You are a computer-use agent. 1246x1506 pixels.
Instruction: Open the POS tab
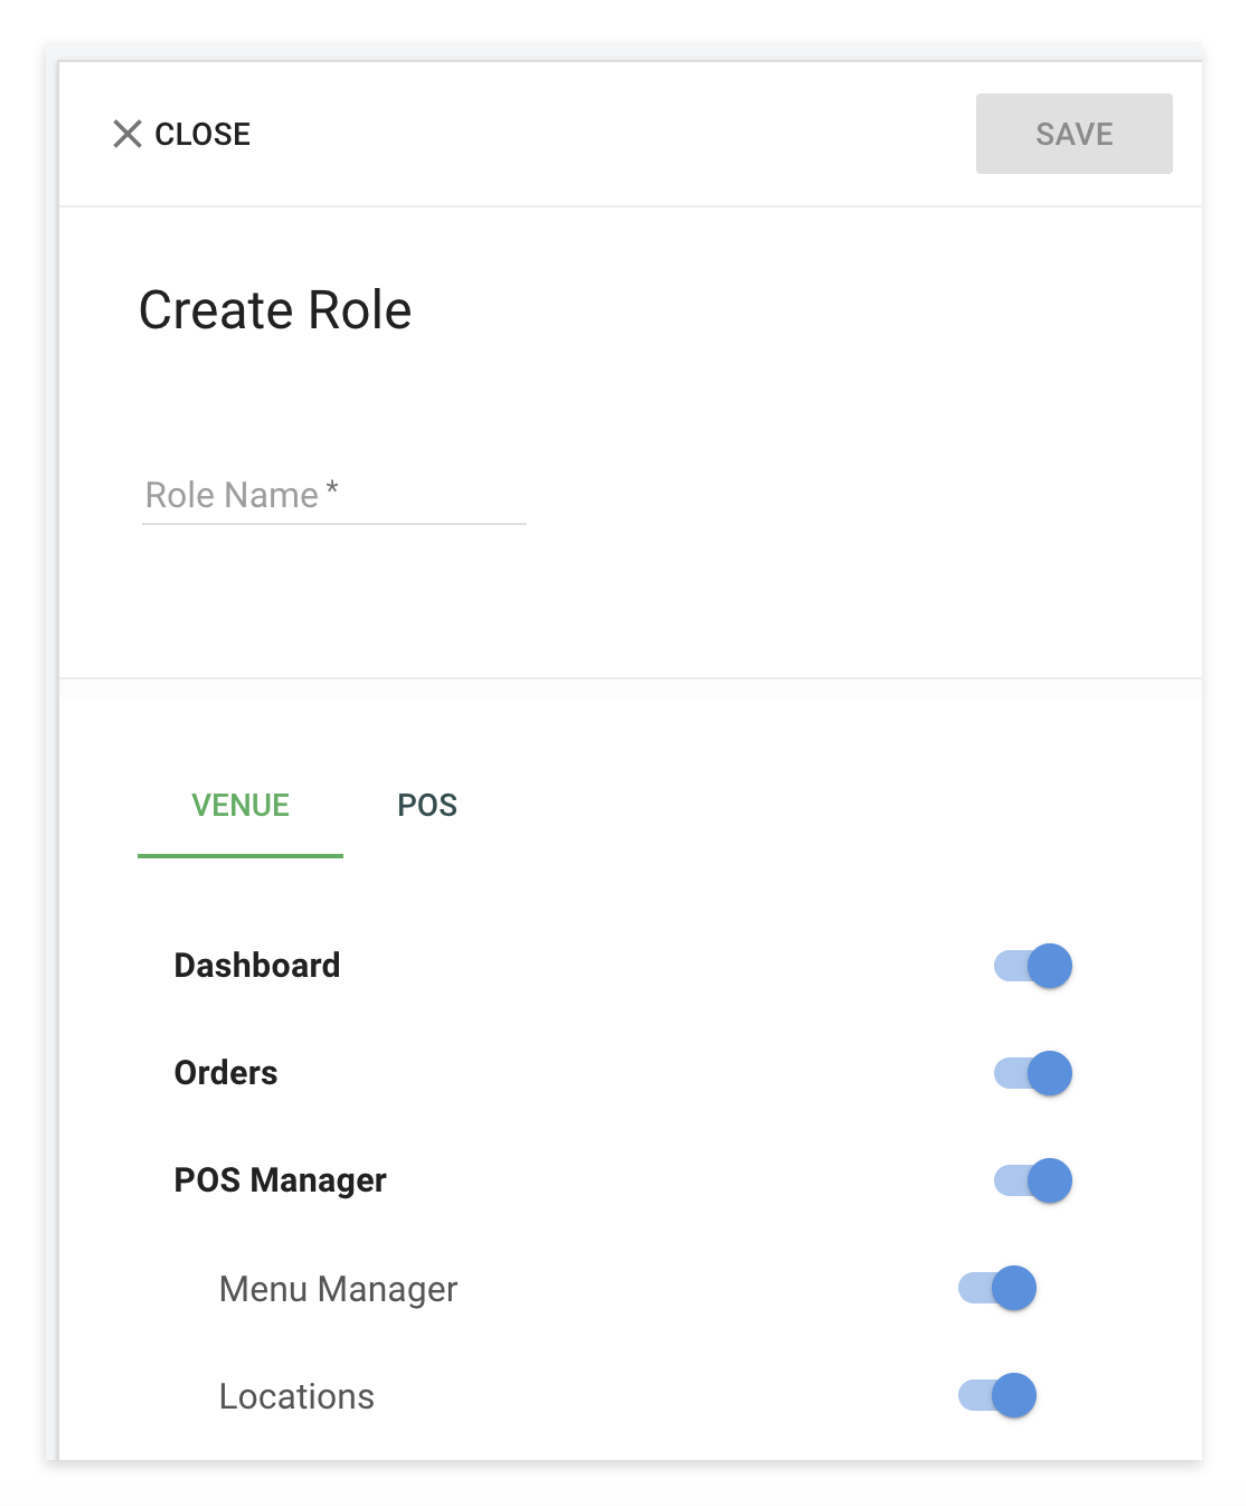click(427, 805)
